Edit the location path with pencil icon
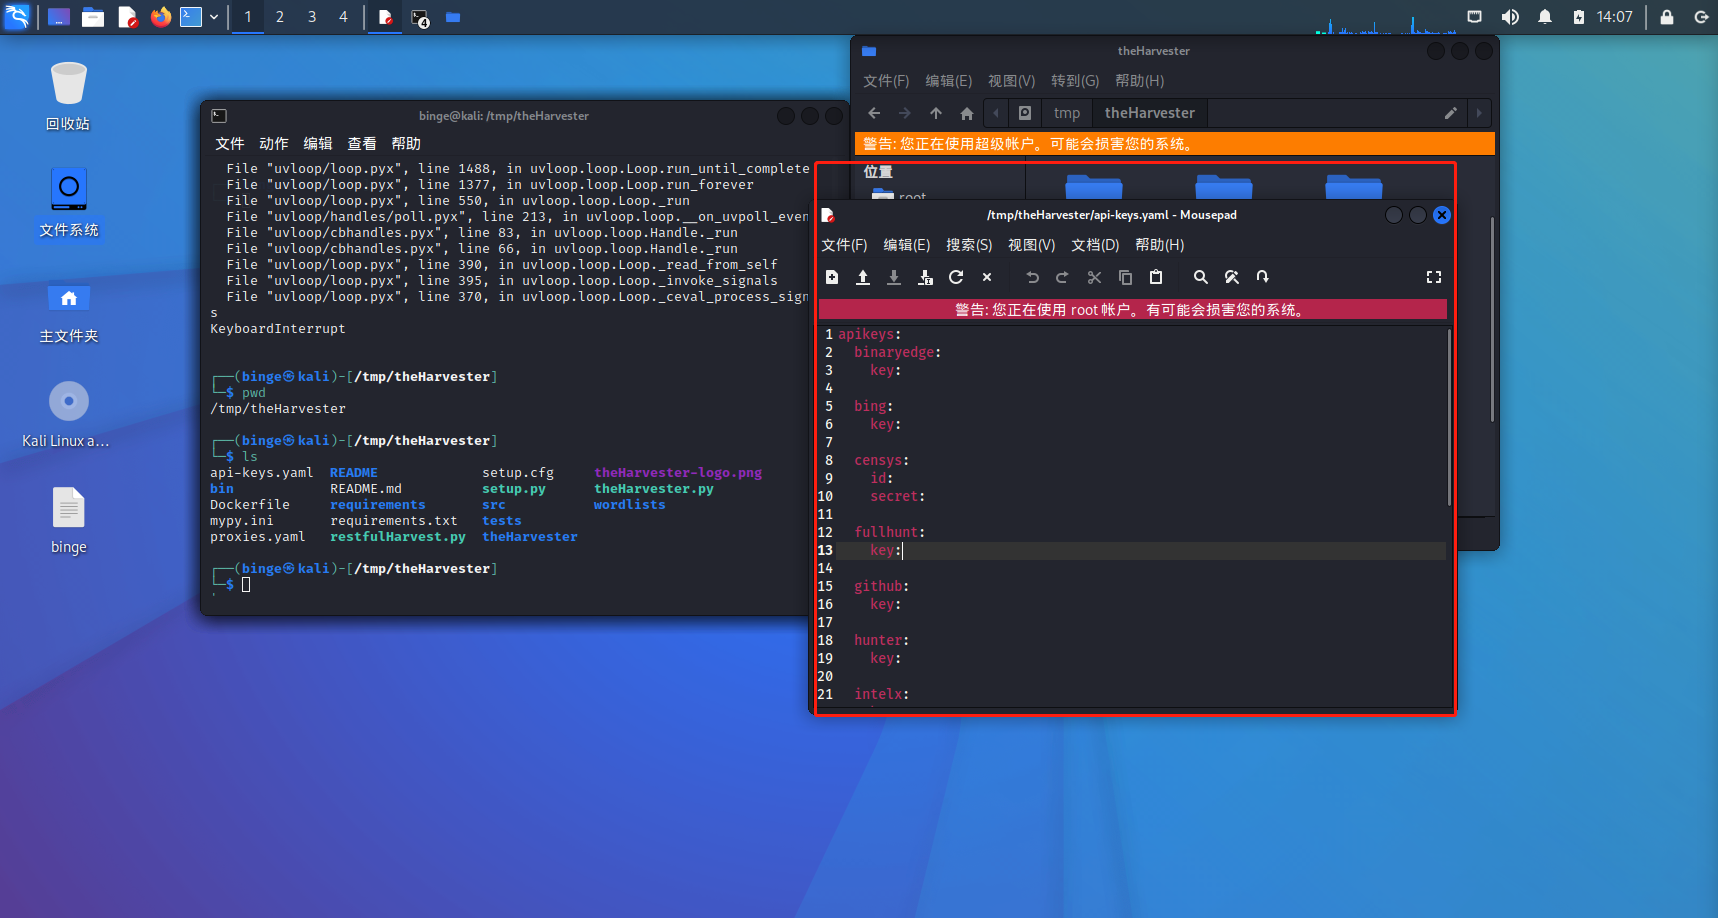Screen dimensions: 1718x918 point(1450,113)
